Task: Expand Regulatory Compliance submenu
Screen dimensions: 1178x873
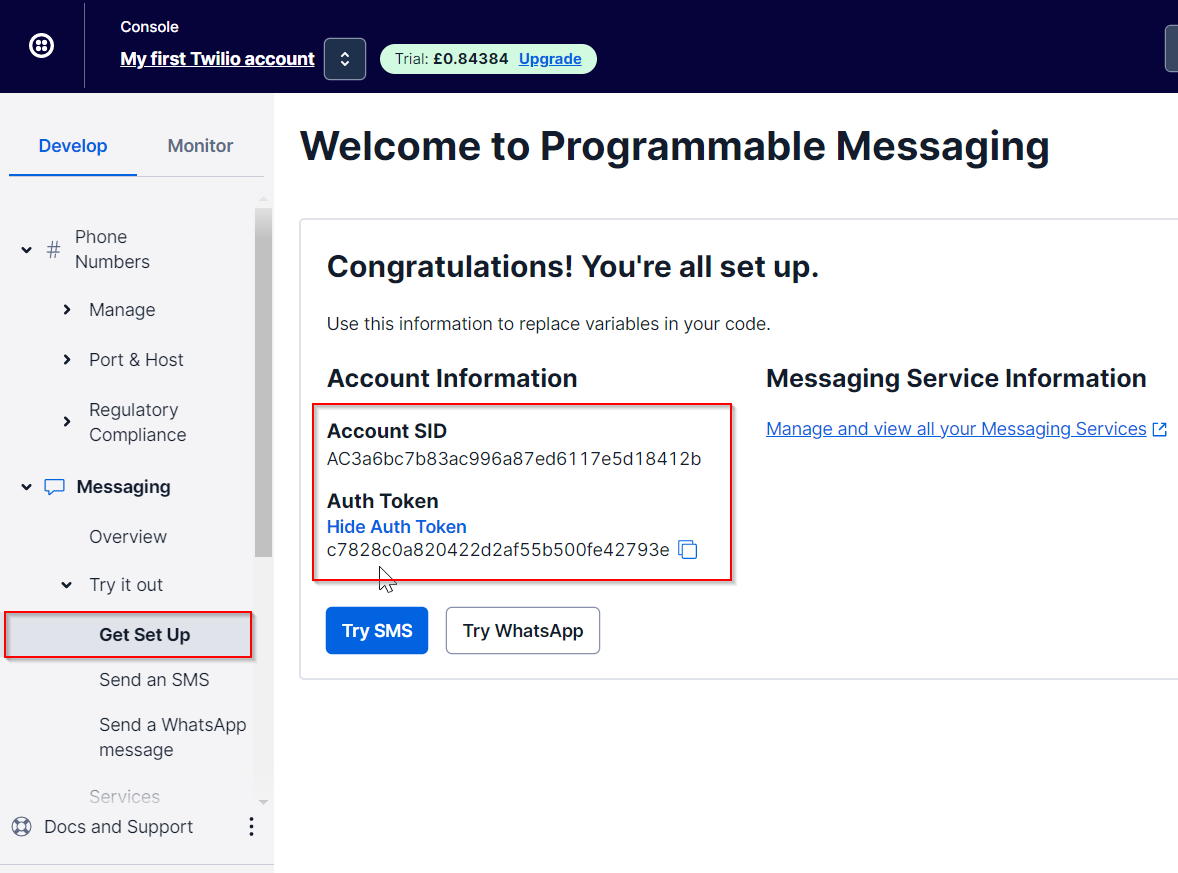Action: point(67,422)
